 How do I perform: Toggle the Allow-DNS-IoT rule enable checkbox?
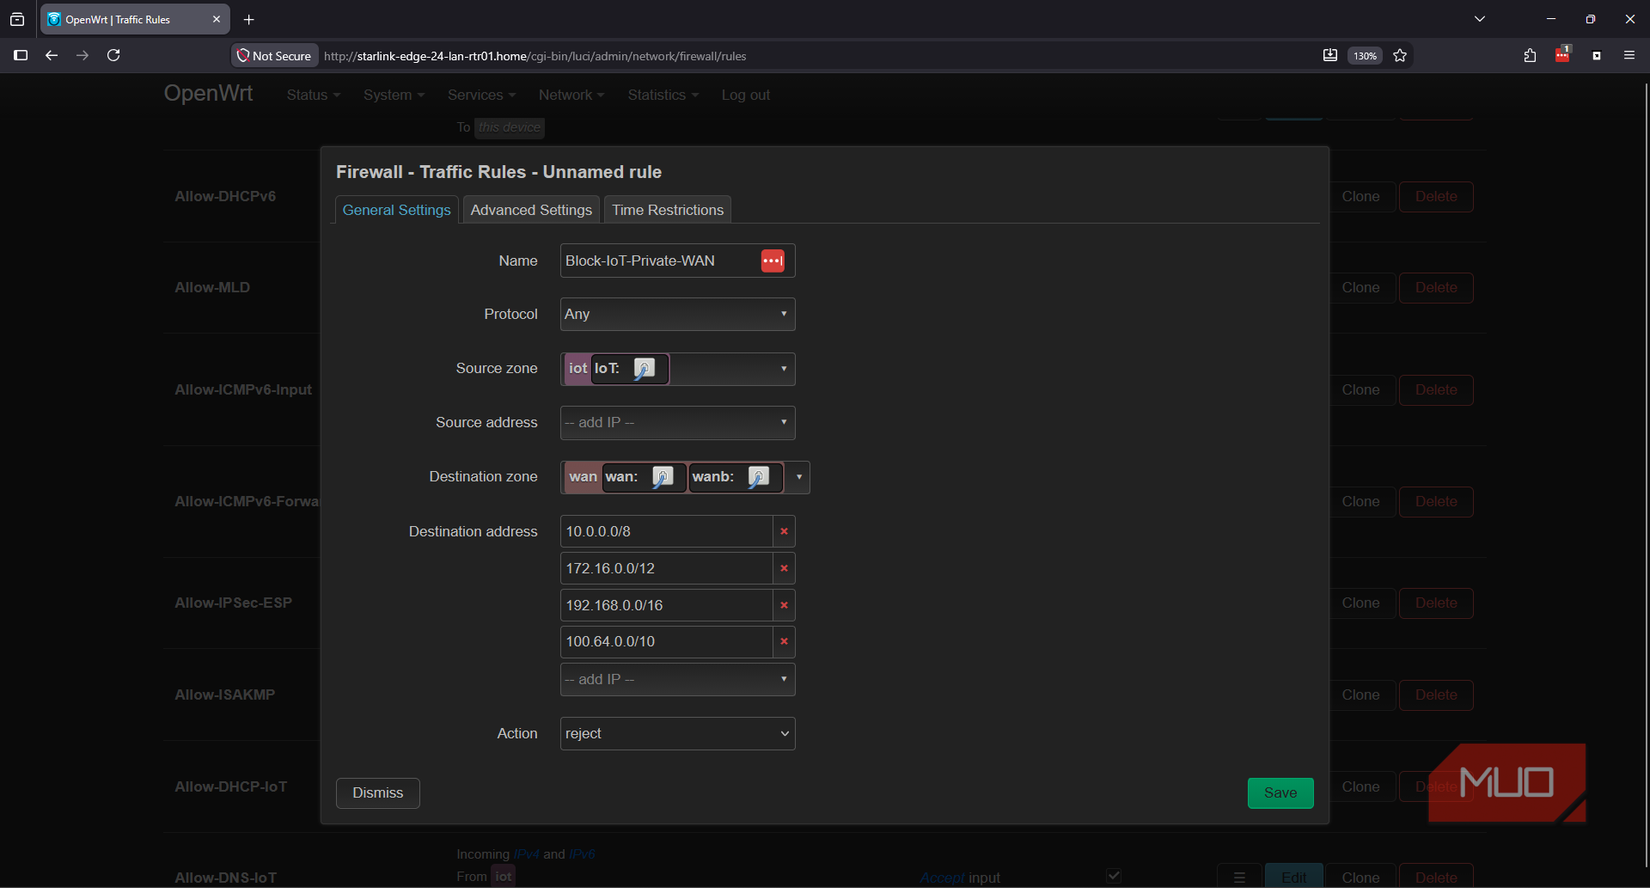point(1114,876)
